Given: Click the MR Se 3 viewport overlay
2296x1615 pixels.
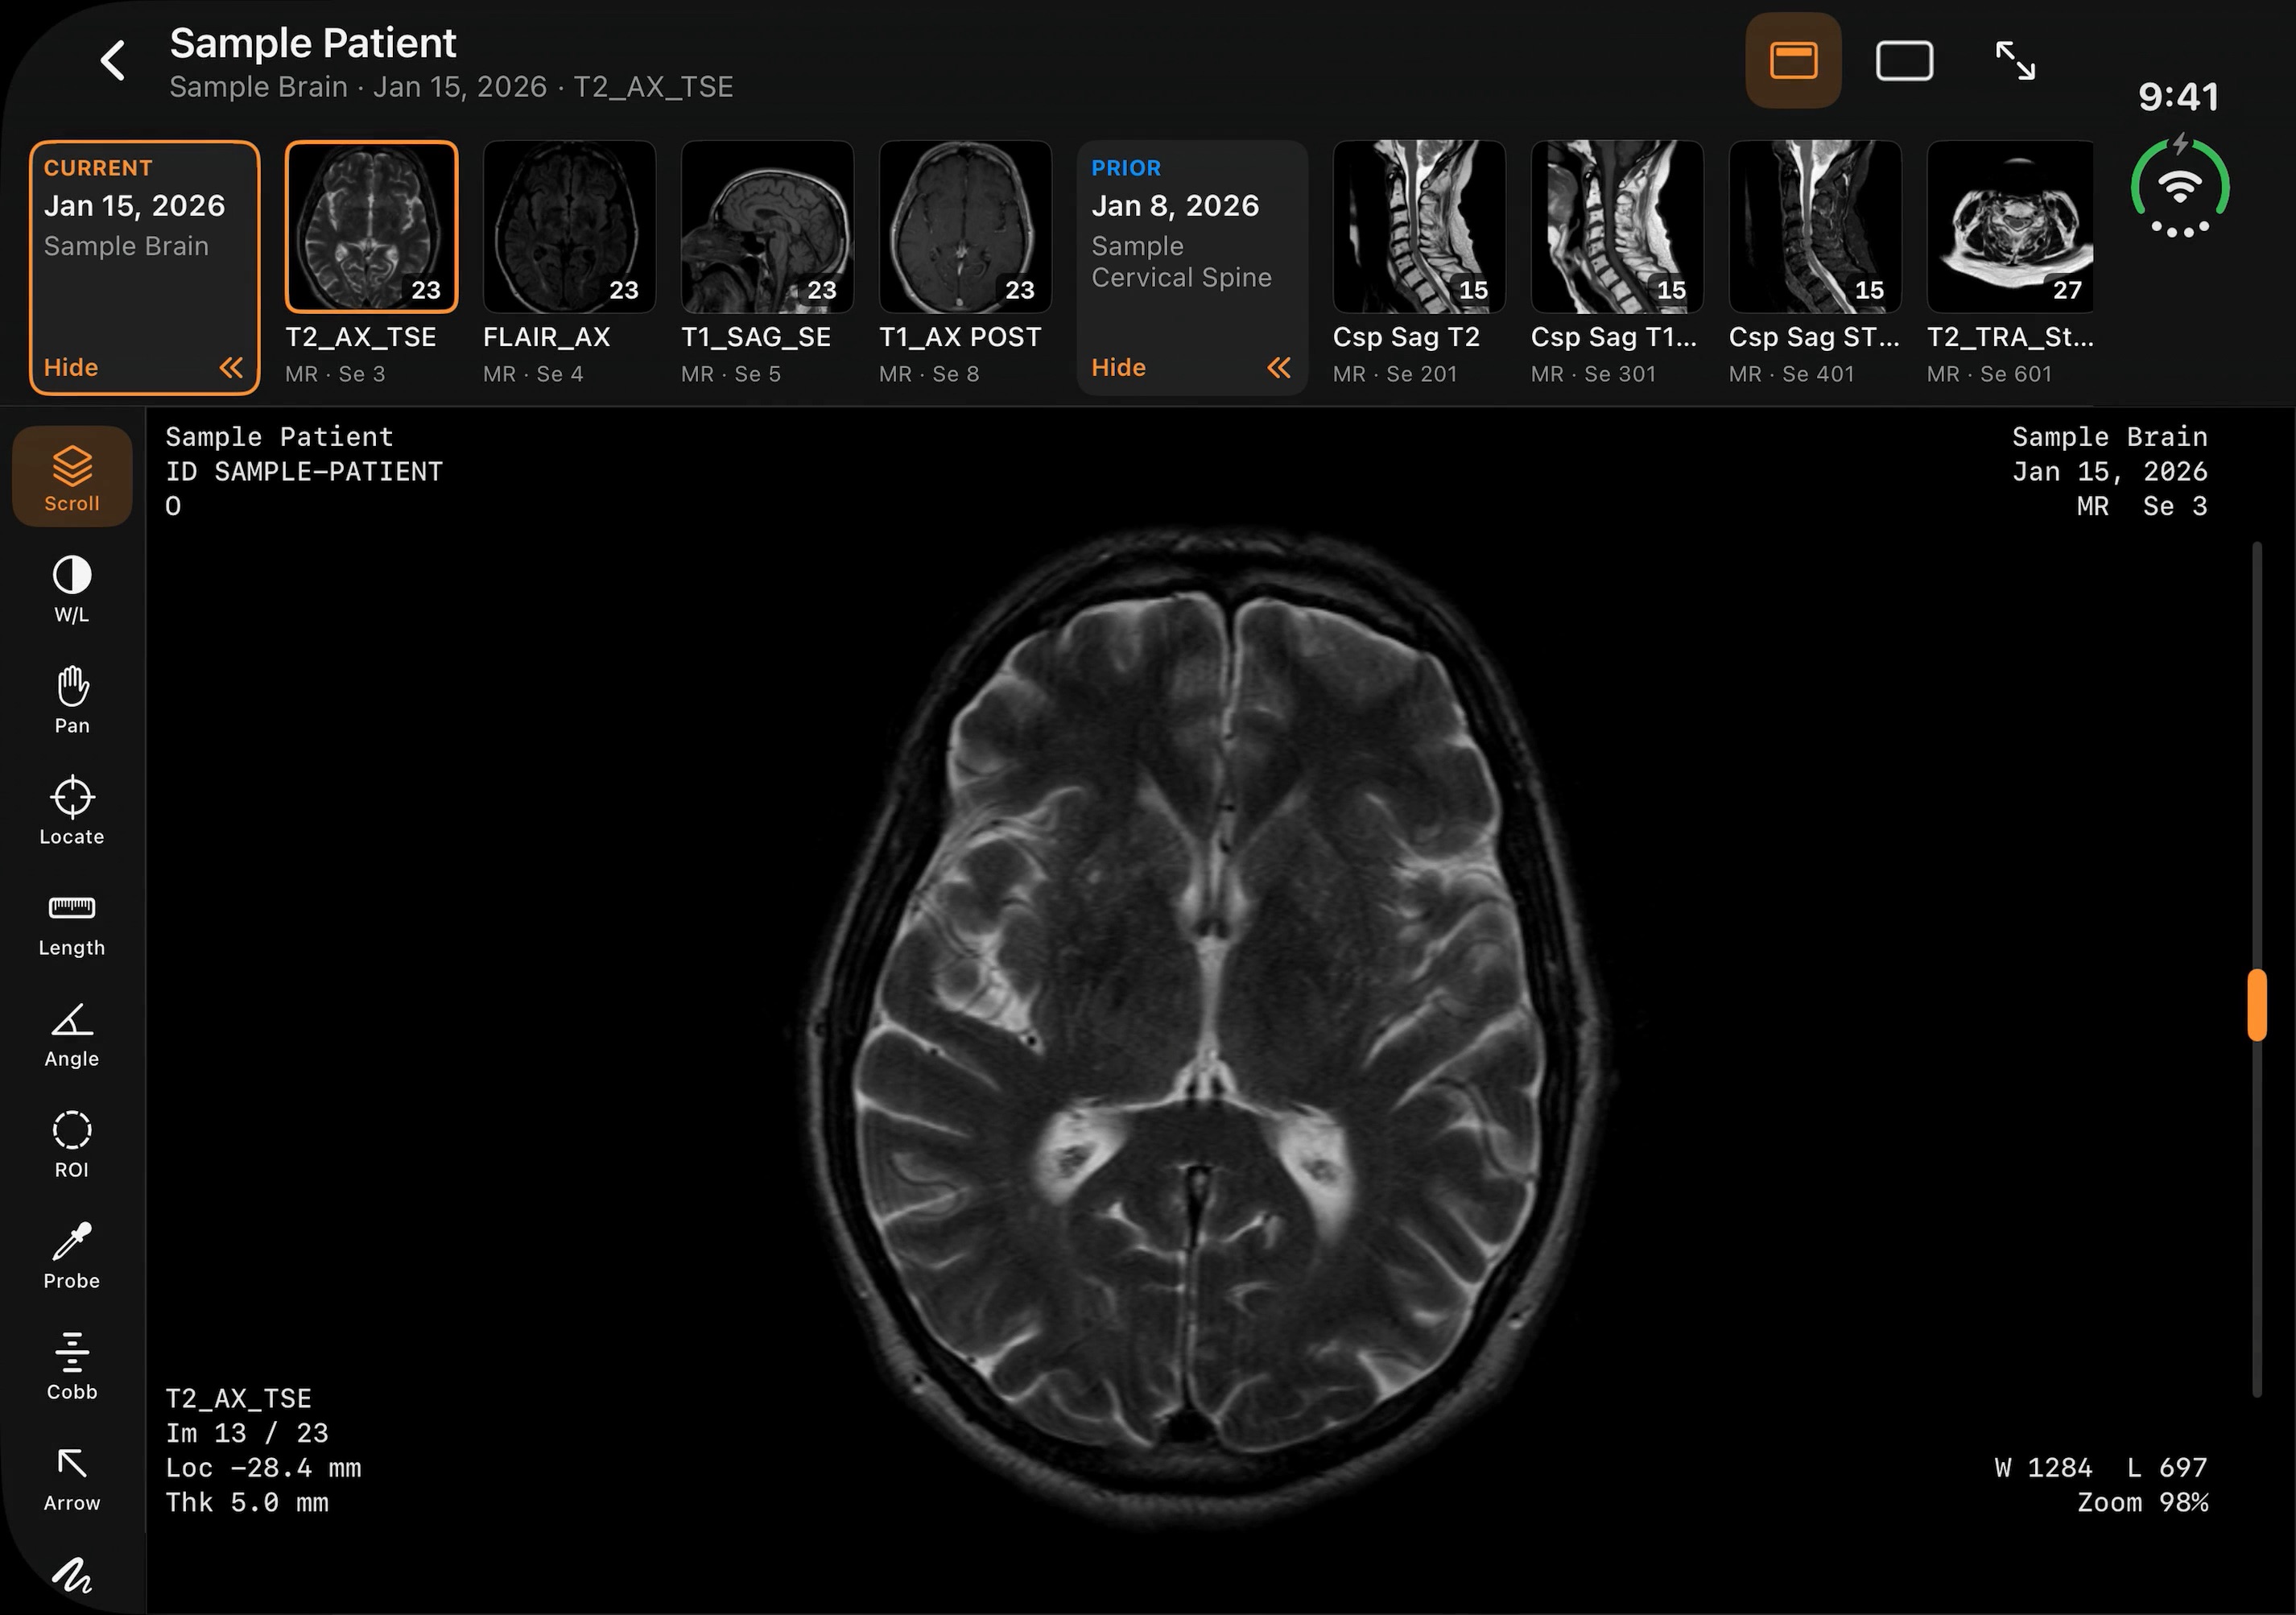Looking at the screenshot, I should 2142,506.
